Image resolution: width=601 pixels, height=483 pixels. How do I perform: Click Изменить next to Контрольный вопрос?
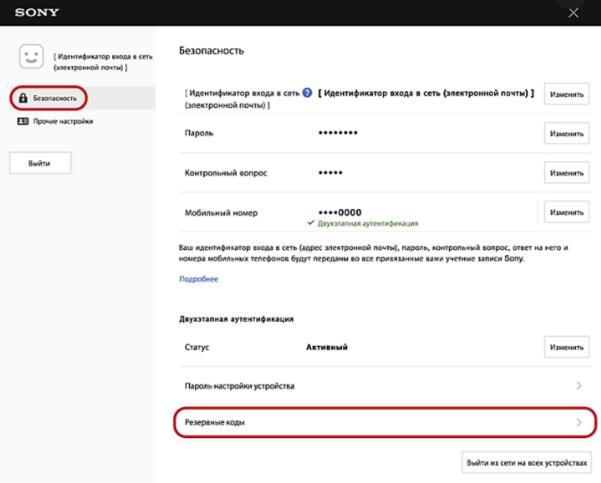pos(566,173)
